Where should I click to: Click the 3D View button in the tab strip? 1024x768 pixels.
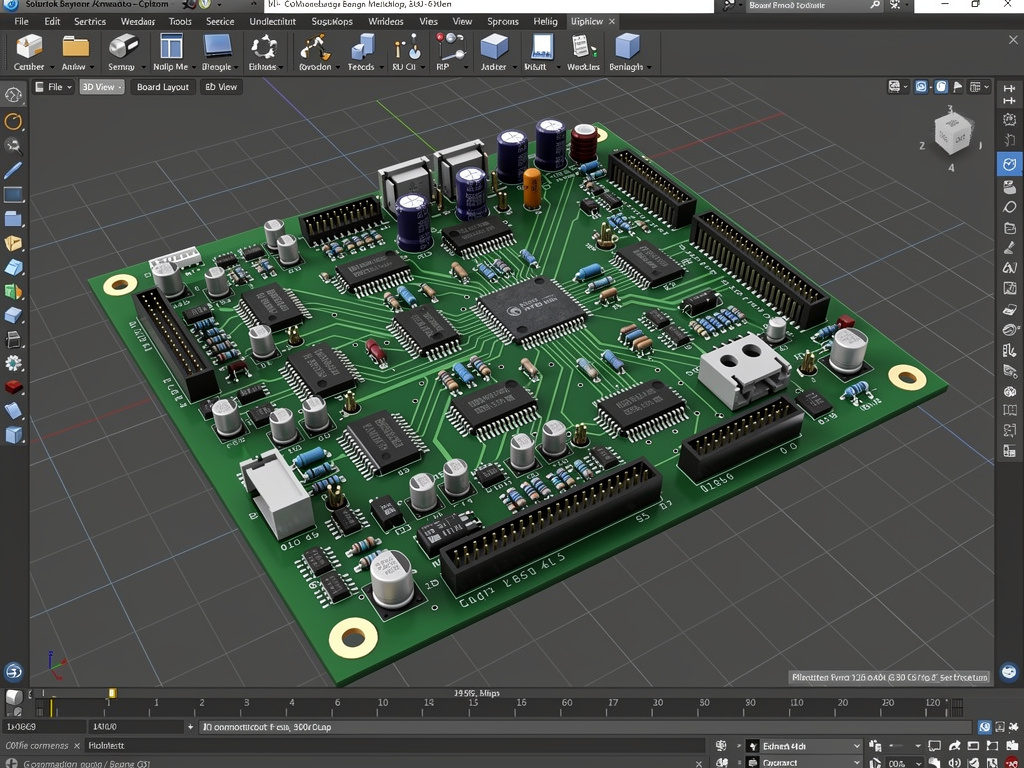click(x=101, y=87)
